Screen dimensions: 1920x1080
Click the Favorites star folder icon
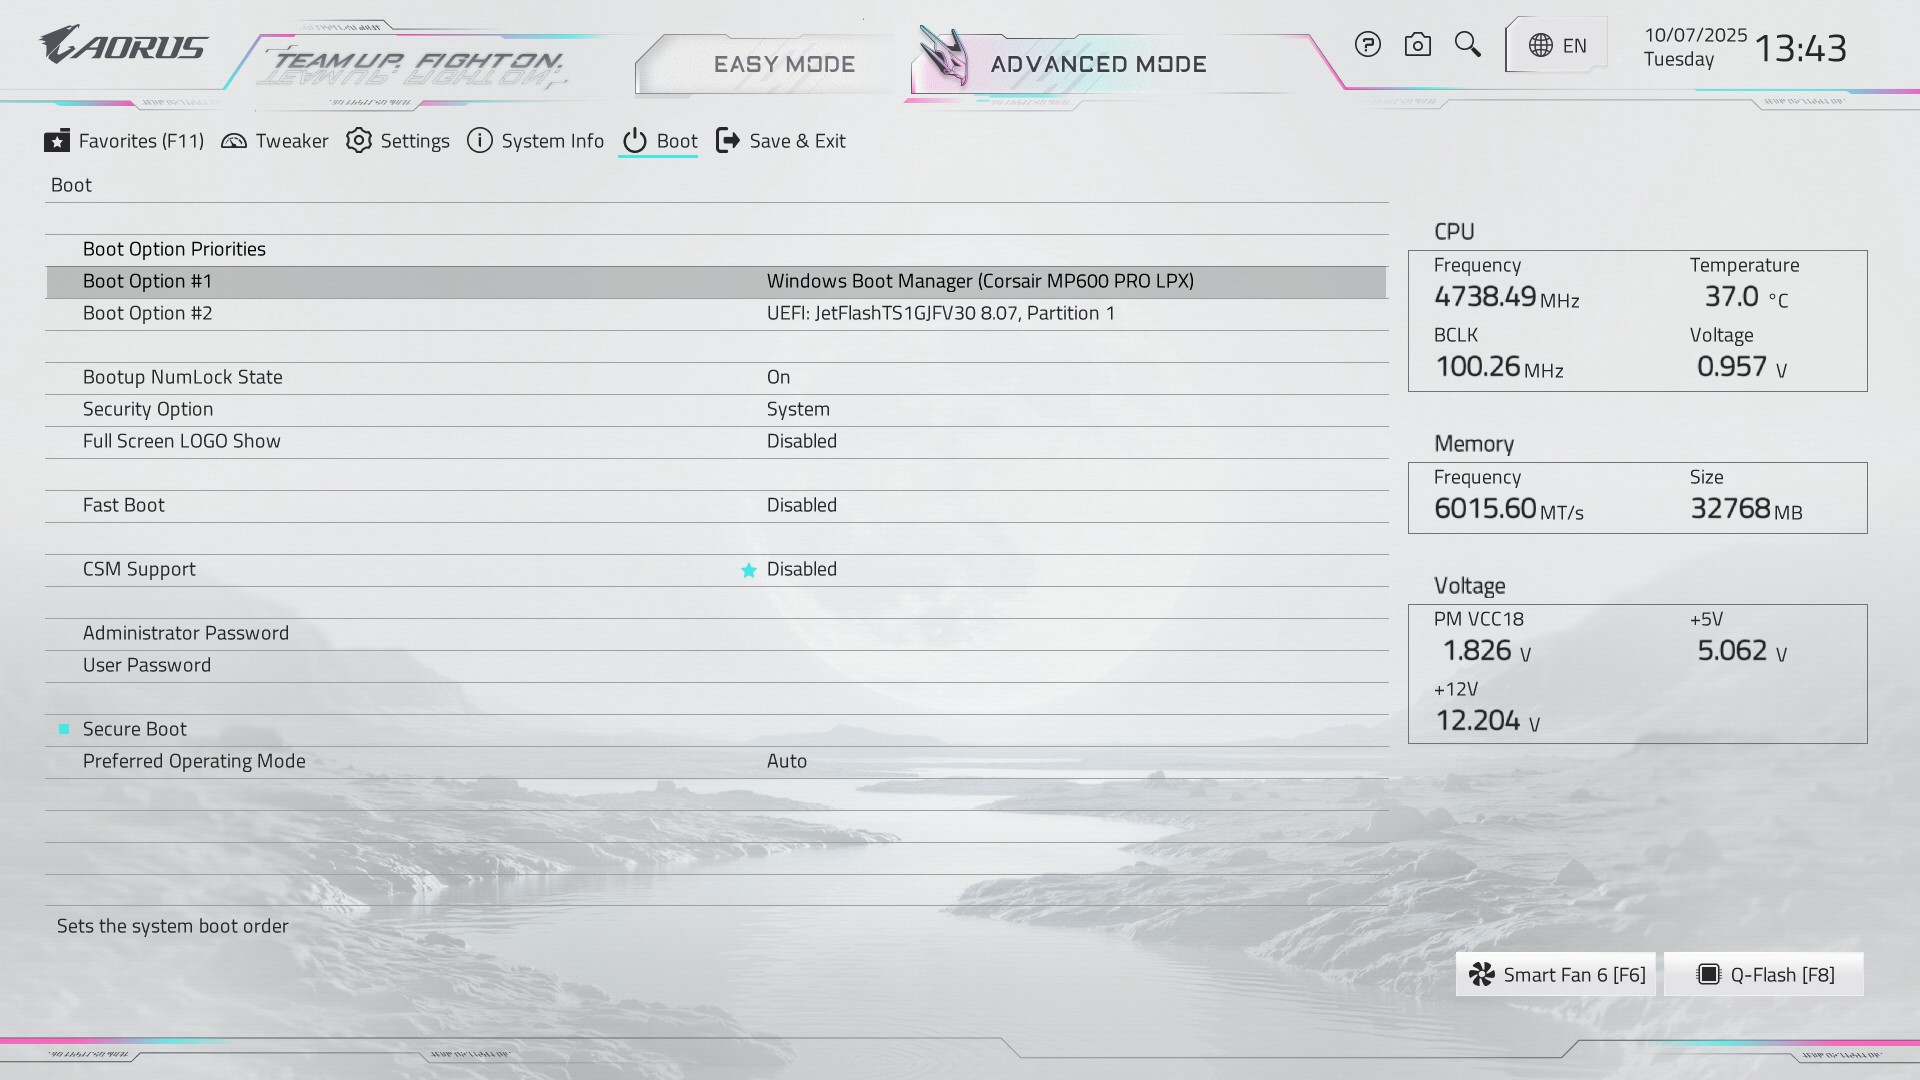[x=57, y=141]
